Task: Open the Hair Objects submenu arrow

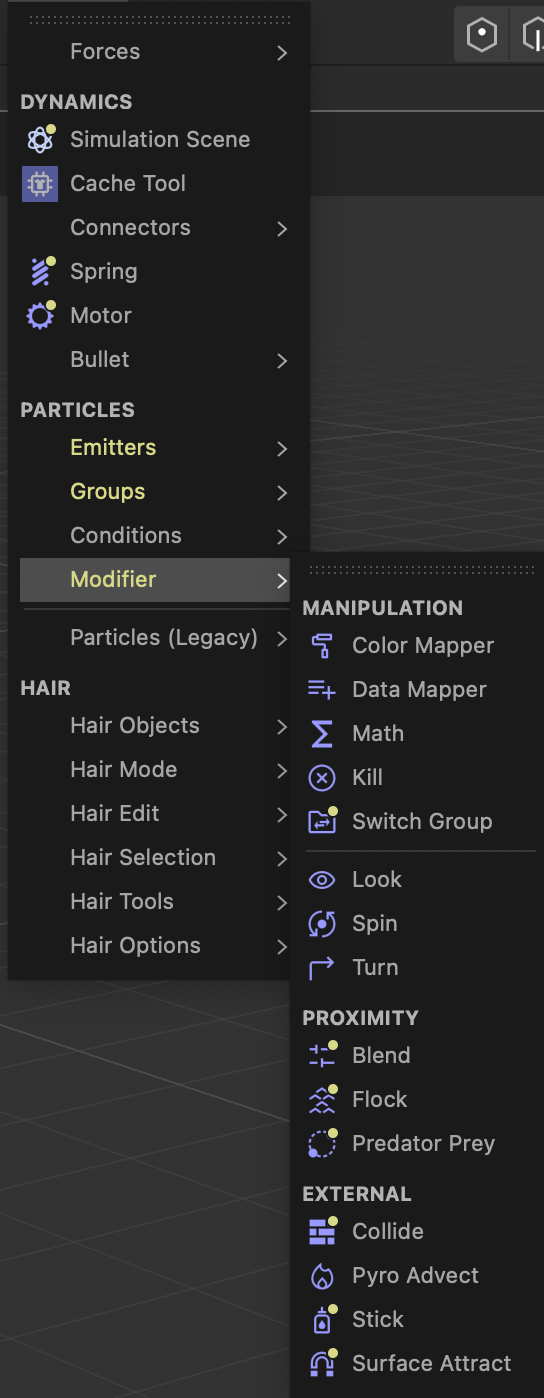Action: click(x=282, y=726)
